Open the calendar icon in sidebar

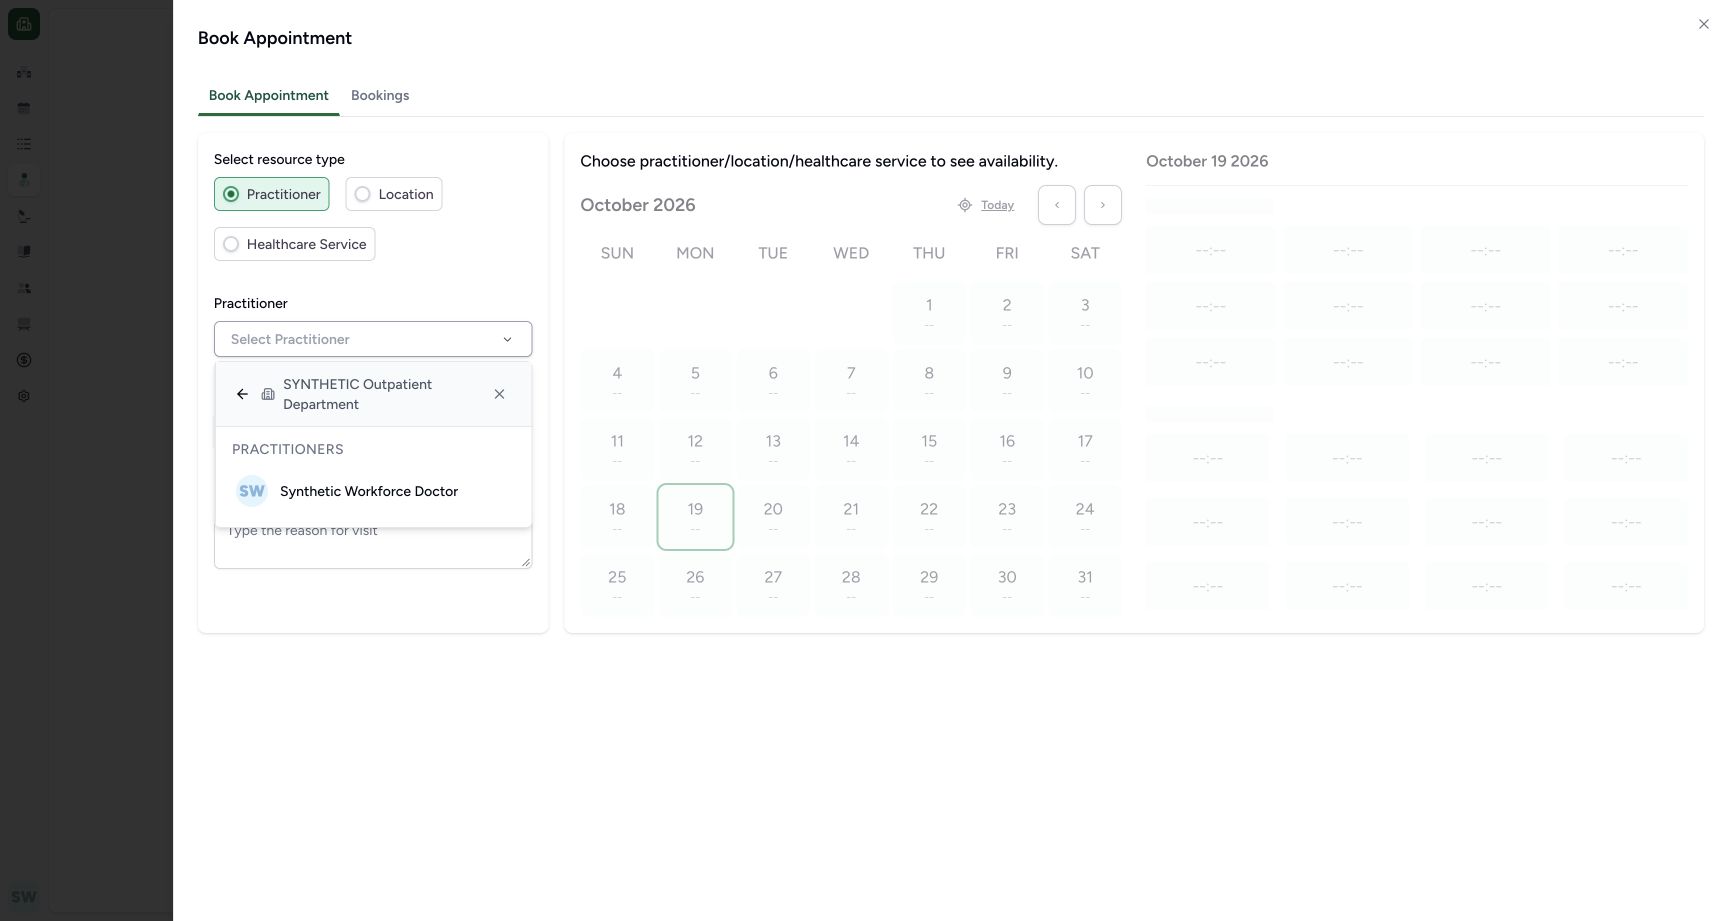pyautogui.click(x=24, y=108)
